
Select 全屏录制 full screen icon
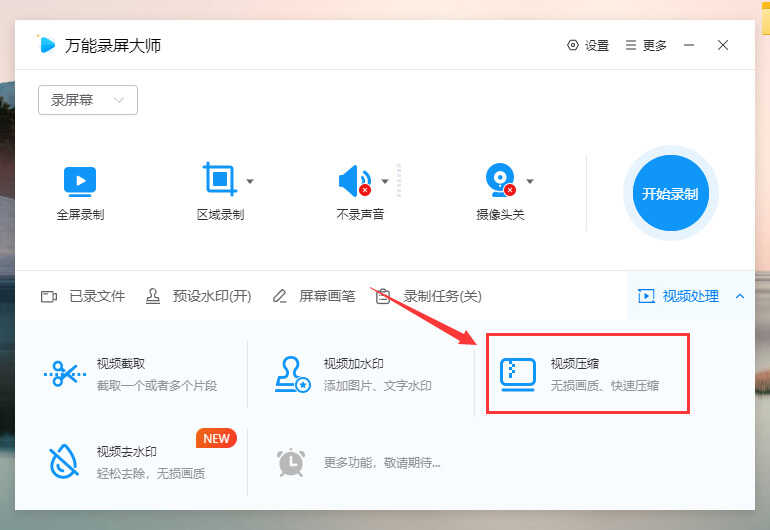click(x=80, y=181)
